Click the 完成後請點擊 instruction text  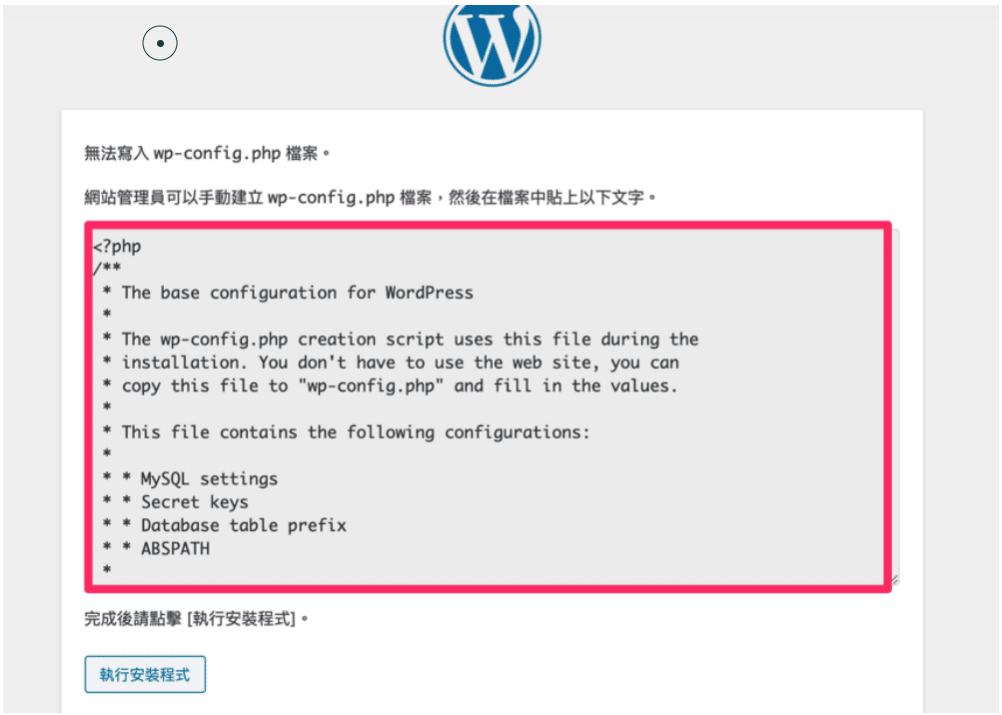tap(133, 619)
